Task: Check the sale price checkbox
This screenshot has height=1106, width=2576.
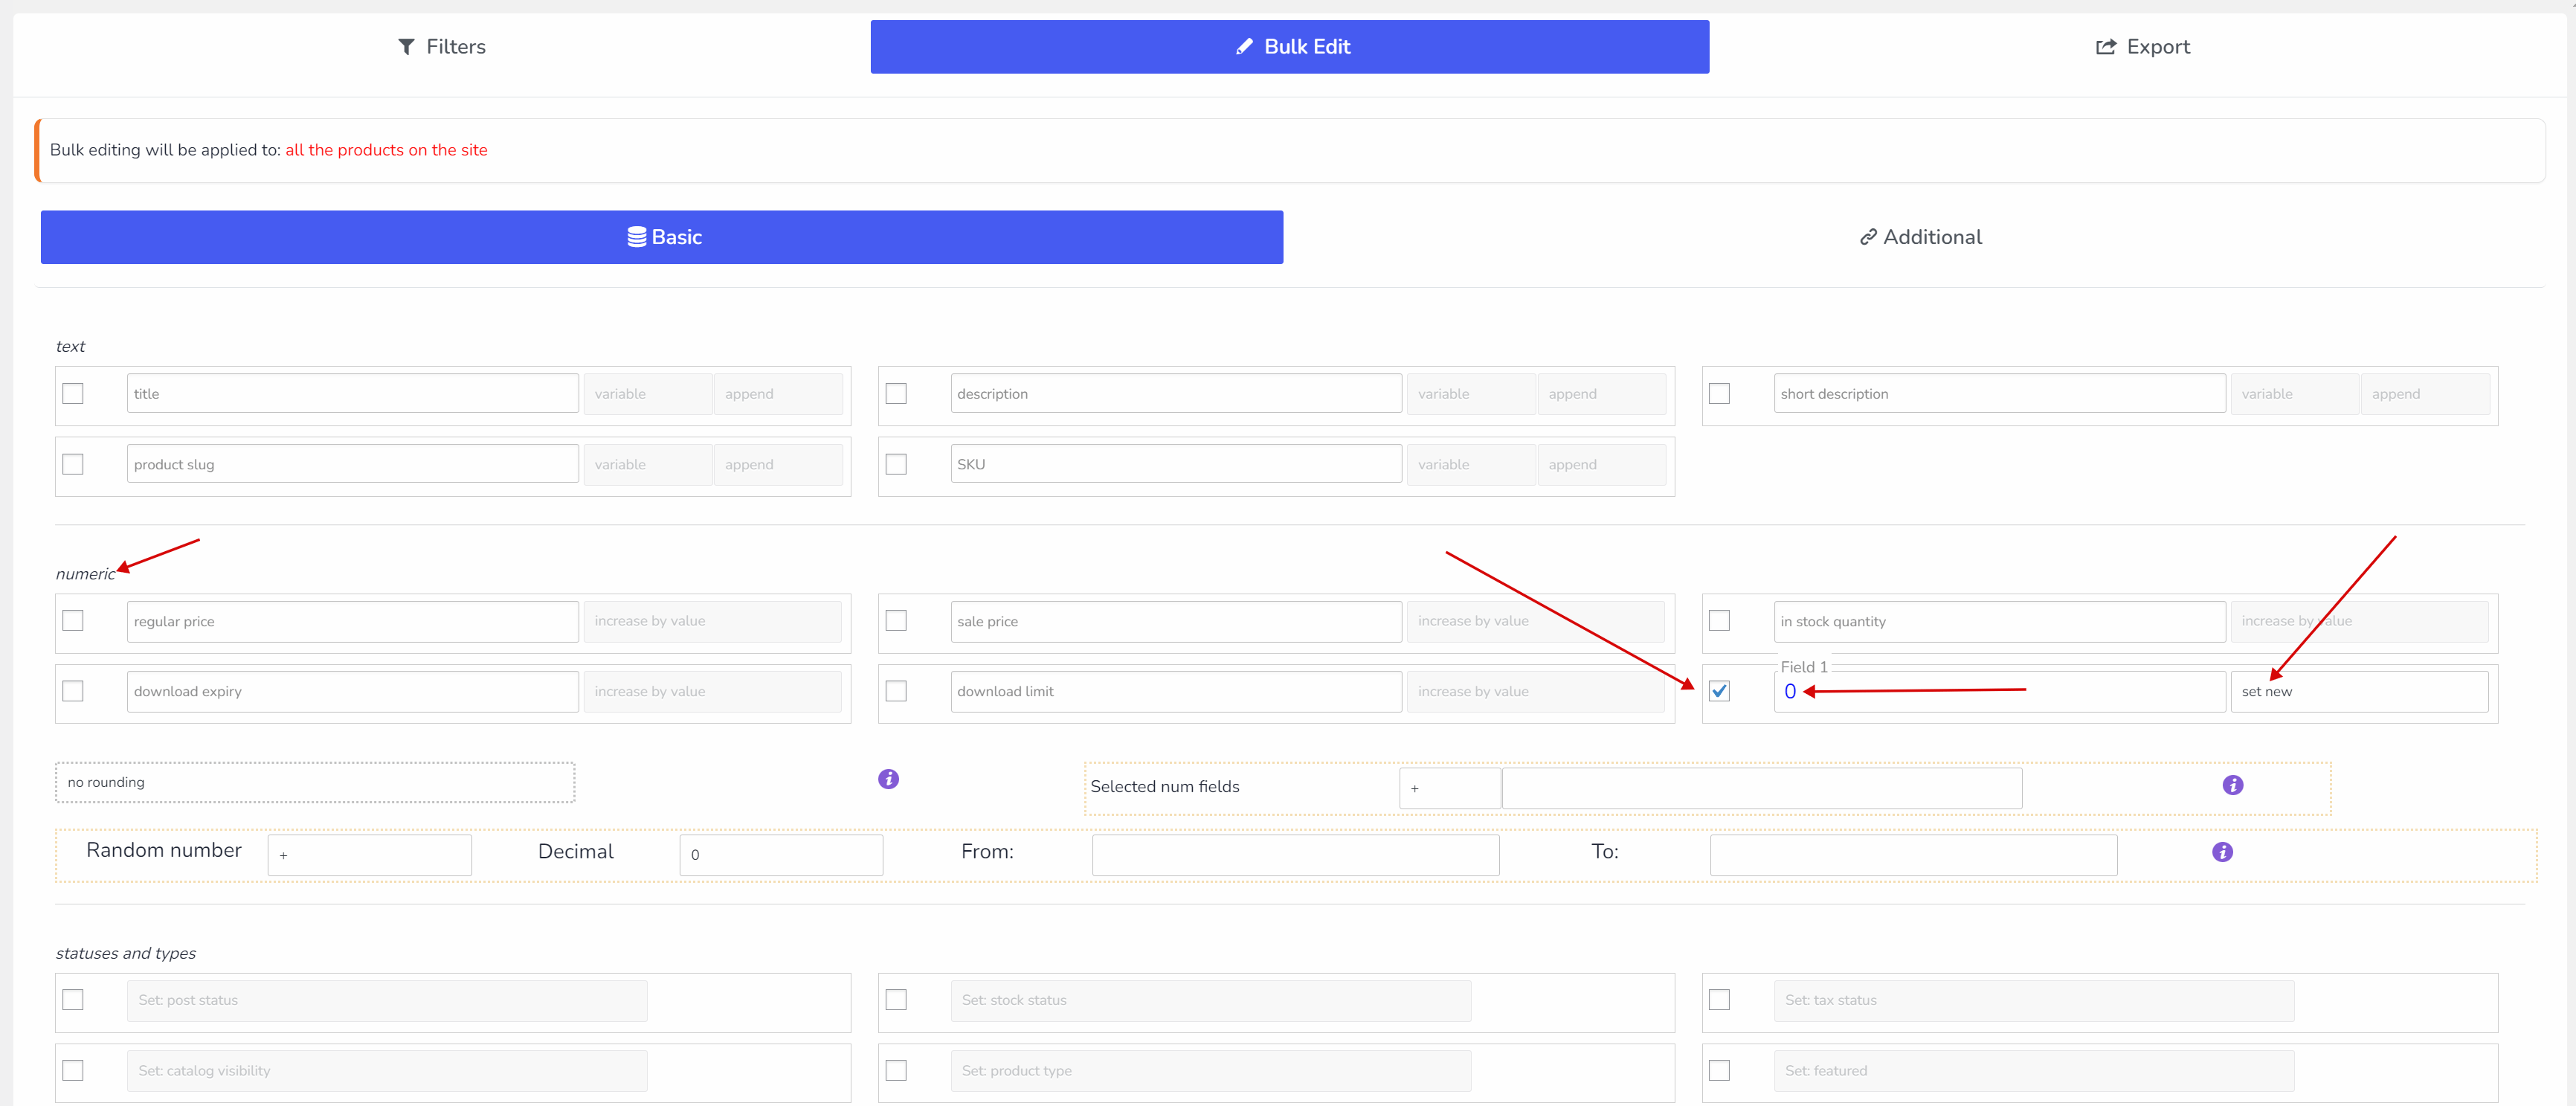Action: tap(896, 621)
